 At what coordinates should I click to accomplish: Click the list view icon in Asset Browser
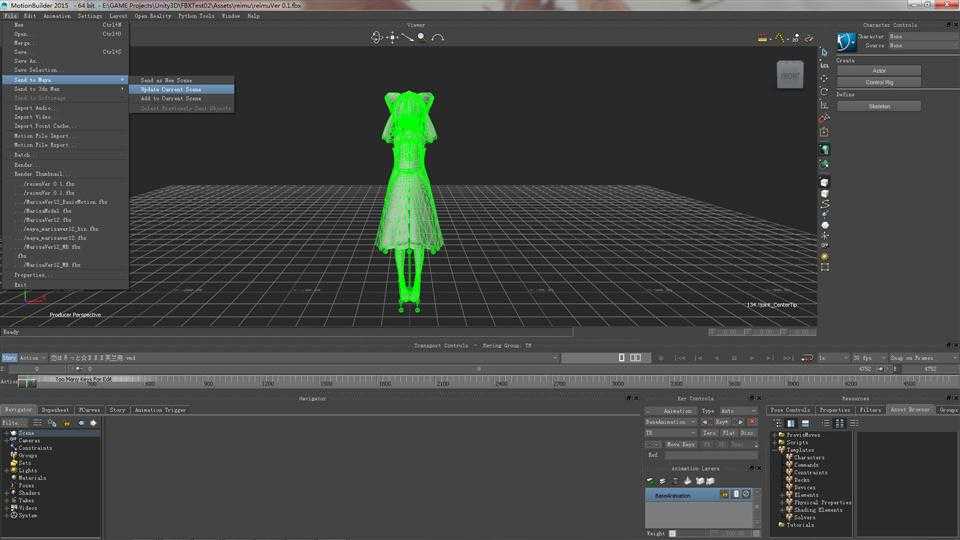click(x=826, y=423)
